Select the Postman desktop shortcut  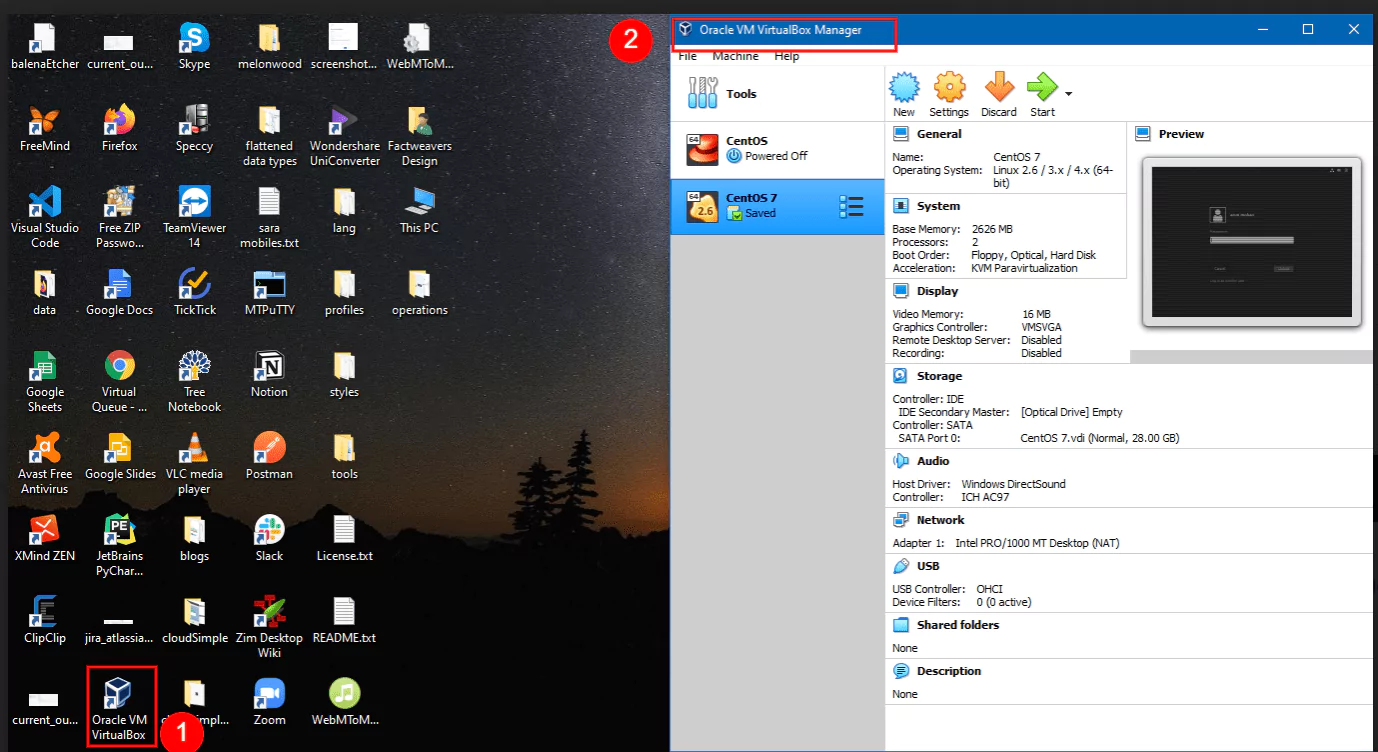[x=269, y=457]
